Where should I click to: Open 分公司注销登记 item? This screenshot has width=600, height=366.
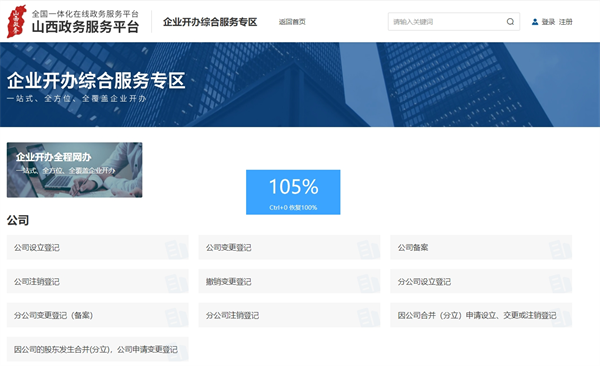click(x=289, y=315)
